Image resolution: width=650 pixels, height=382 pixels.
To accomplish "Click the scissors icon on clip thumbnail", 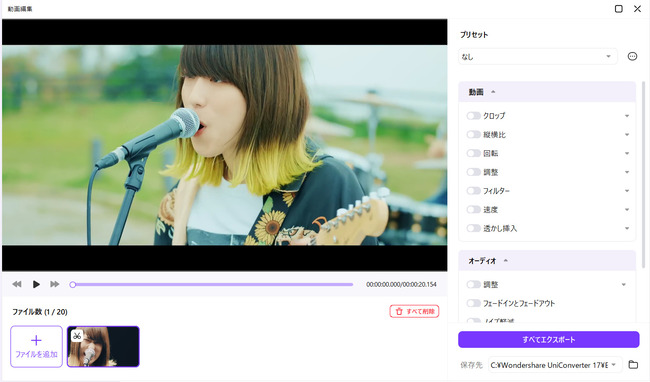I will [x=77, y=336].
